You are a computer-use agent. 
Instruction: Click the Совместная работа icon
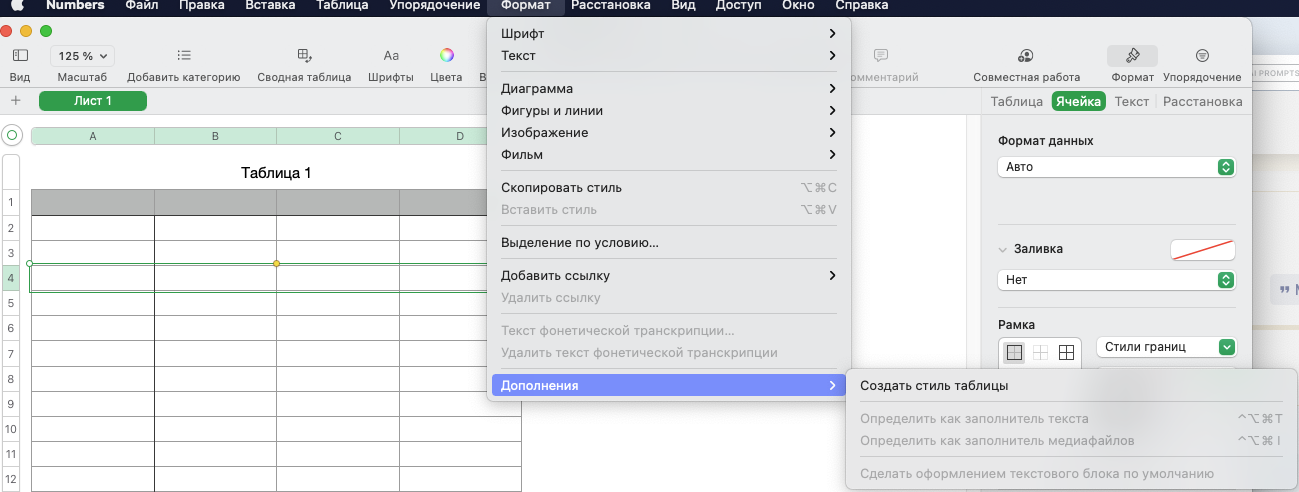pyautogui.click(x=1026, y=56)
